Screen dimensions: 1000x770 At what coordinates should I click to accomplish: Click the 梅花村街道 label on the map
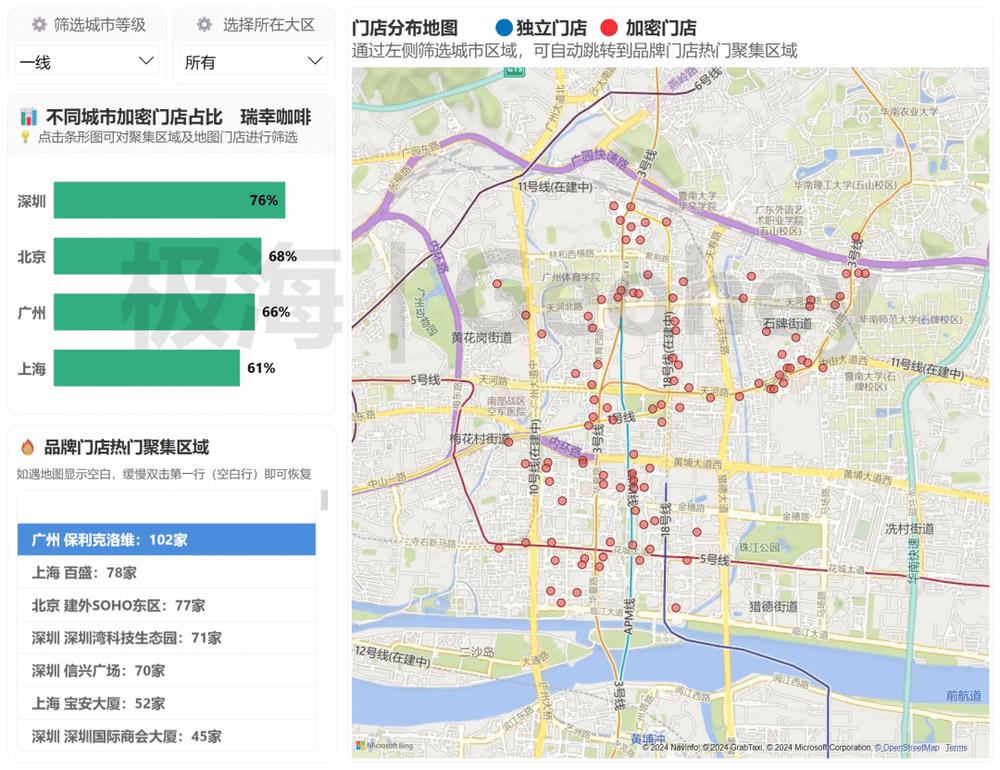(x=480, y=439)
